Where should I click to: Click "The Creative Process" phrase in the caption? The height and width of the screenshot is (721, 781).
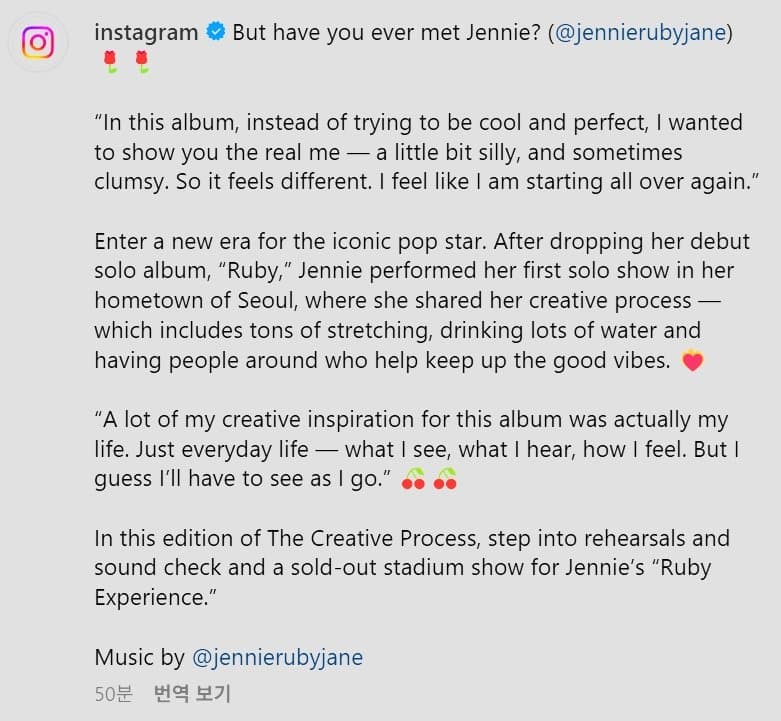(x=374, y=538)
